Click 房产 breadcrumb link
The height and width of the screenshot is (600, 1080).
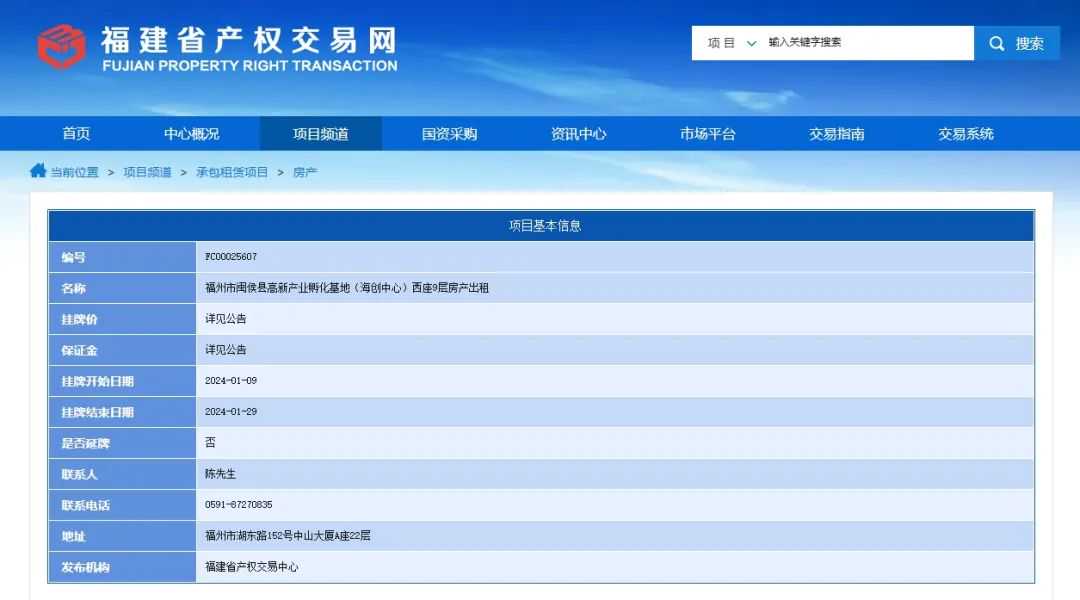point(305,172)
